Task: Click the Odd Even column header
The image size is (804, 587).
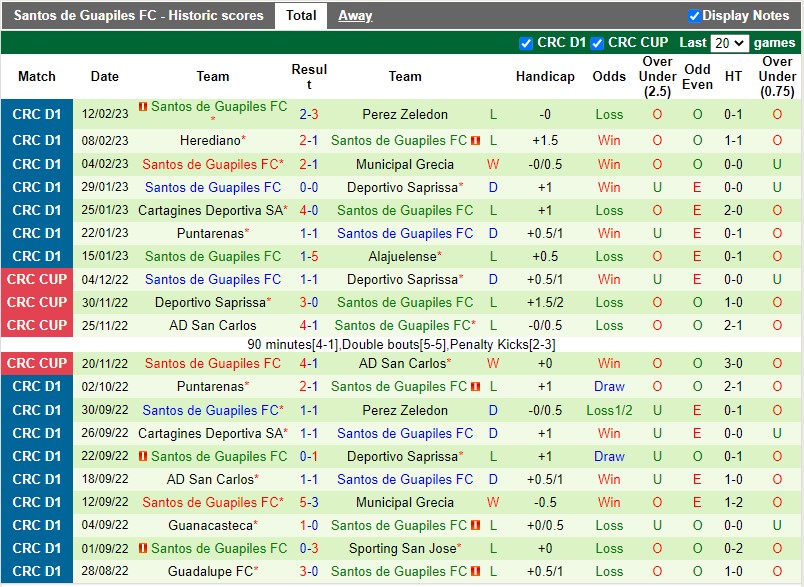Action: [x=697, y=76]
